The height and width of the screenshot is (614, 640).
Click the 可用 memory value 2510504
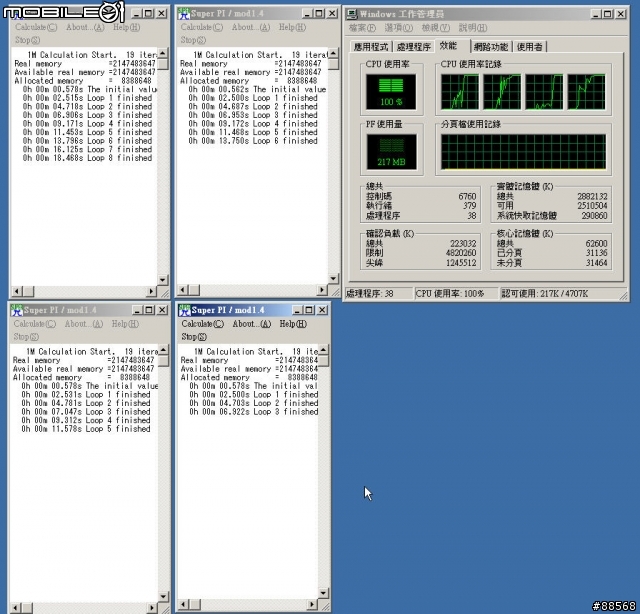(592, 206)
